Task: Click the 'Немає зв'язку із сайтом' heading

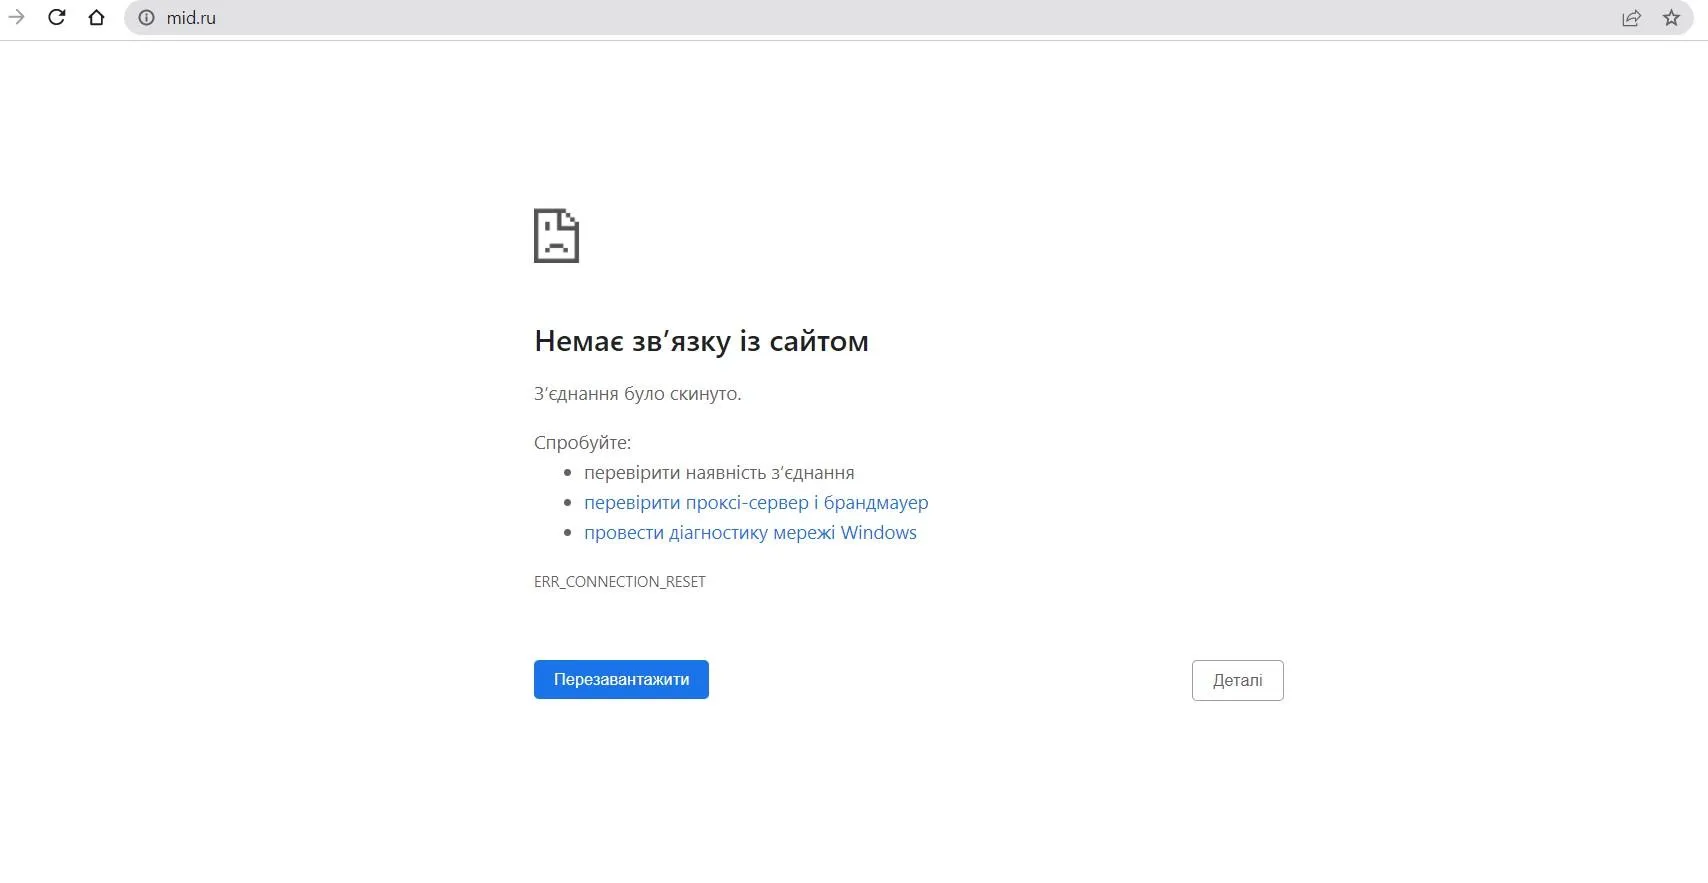Action: pos(701,341)
